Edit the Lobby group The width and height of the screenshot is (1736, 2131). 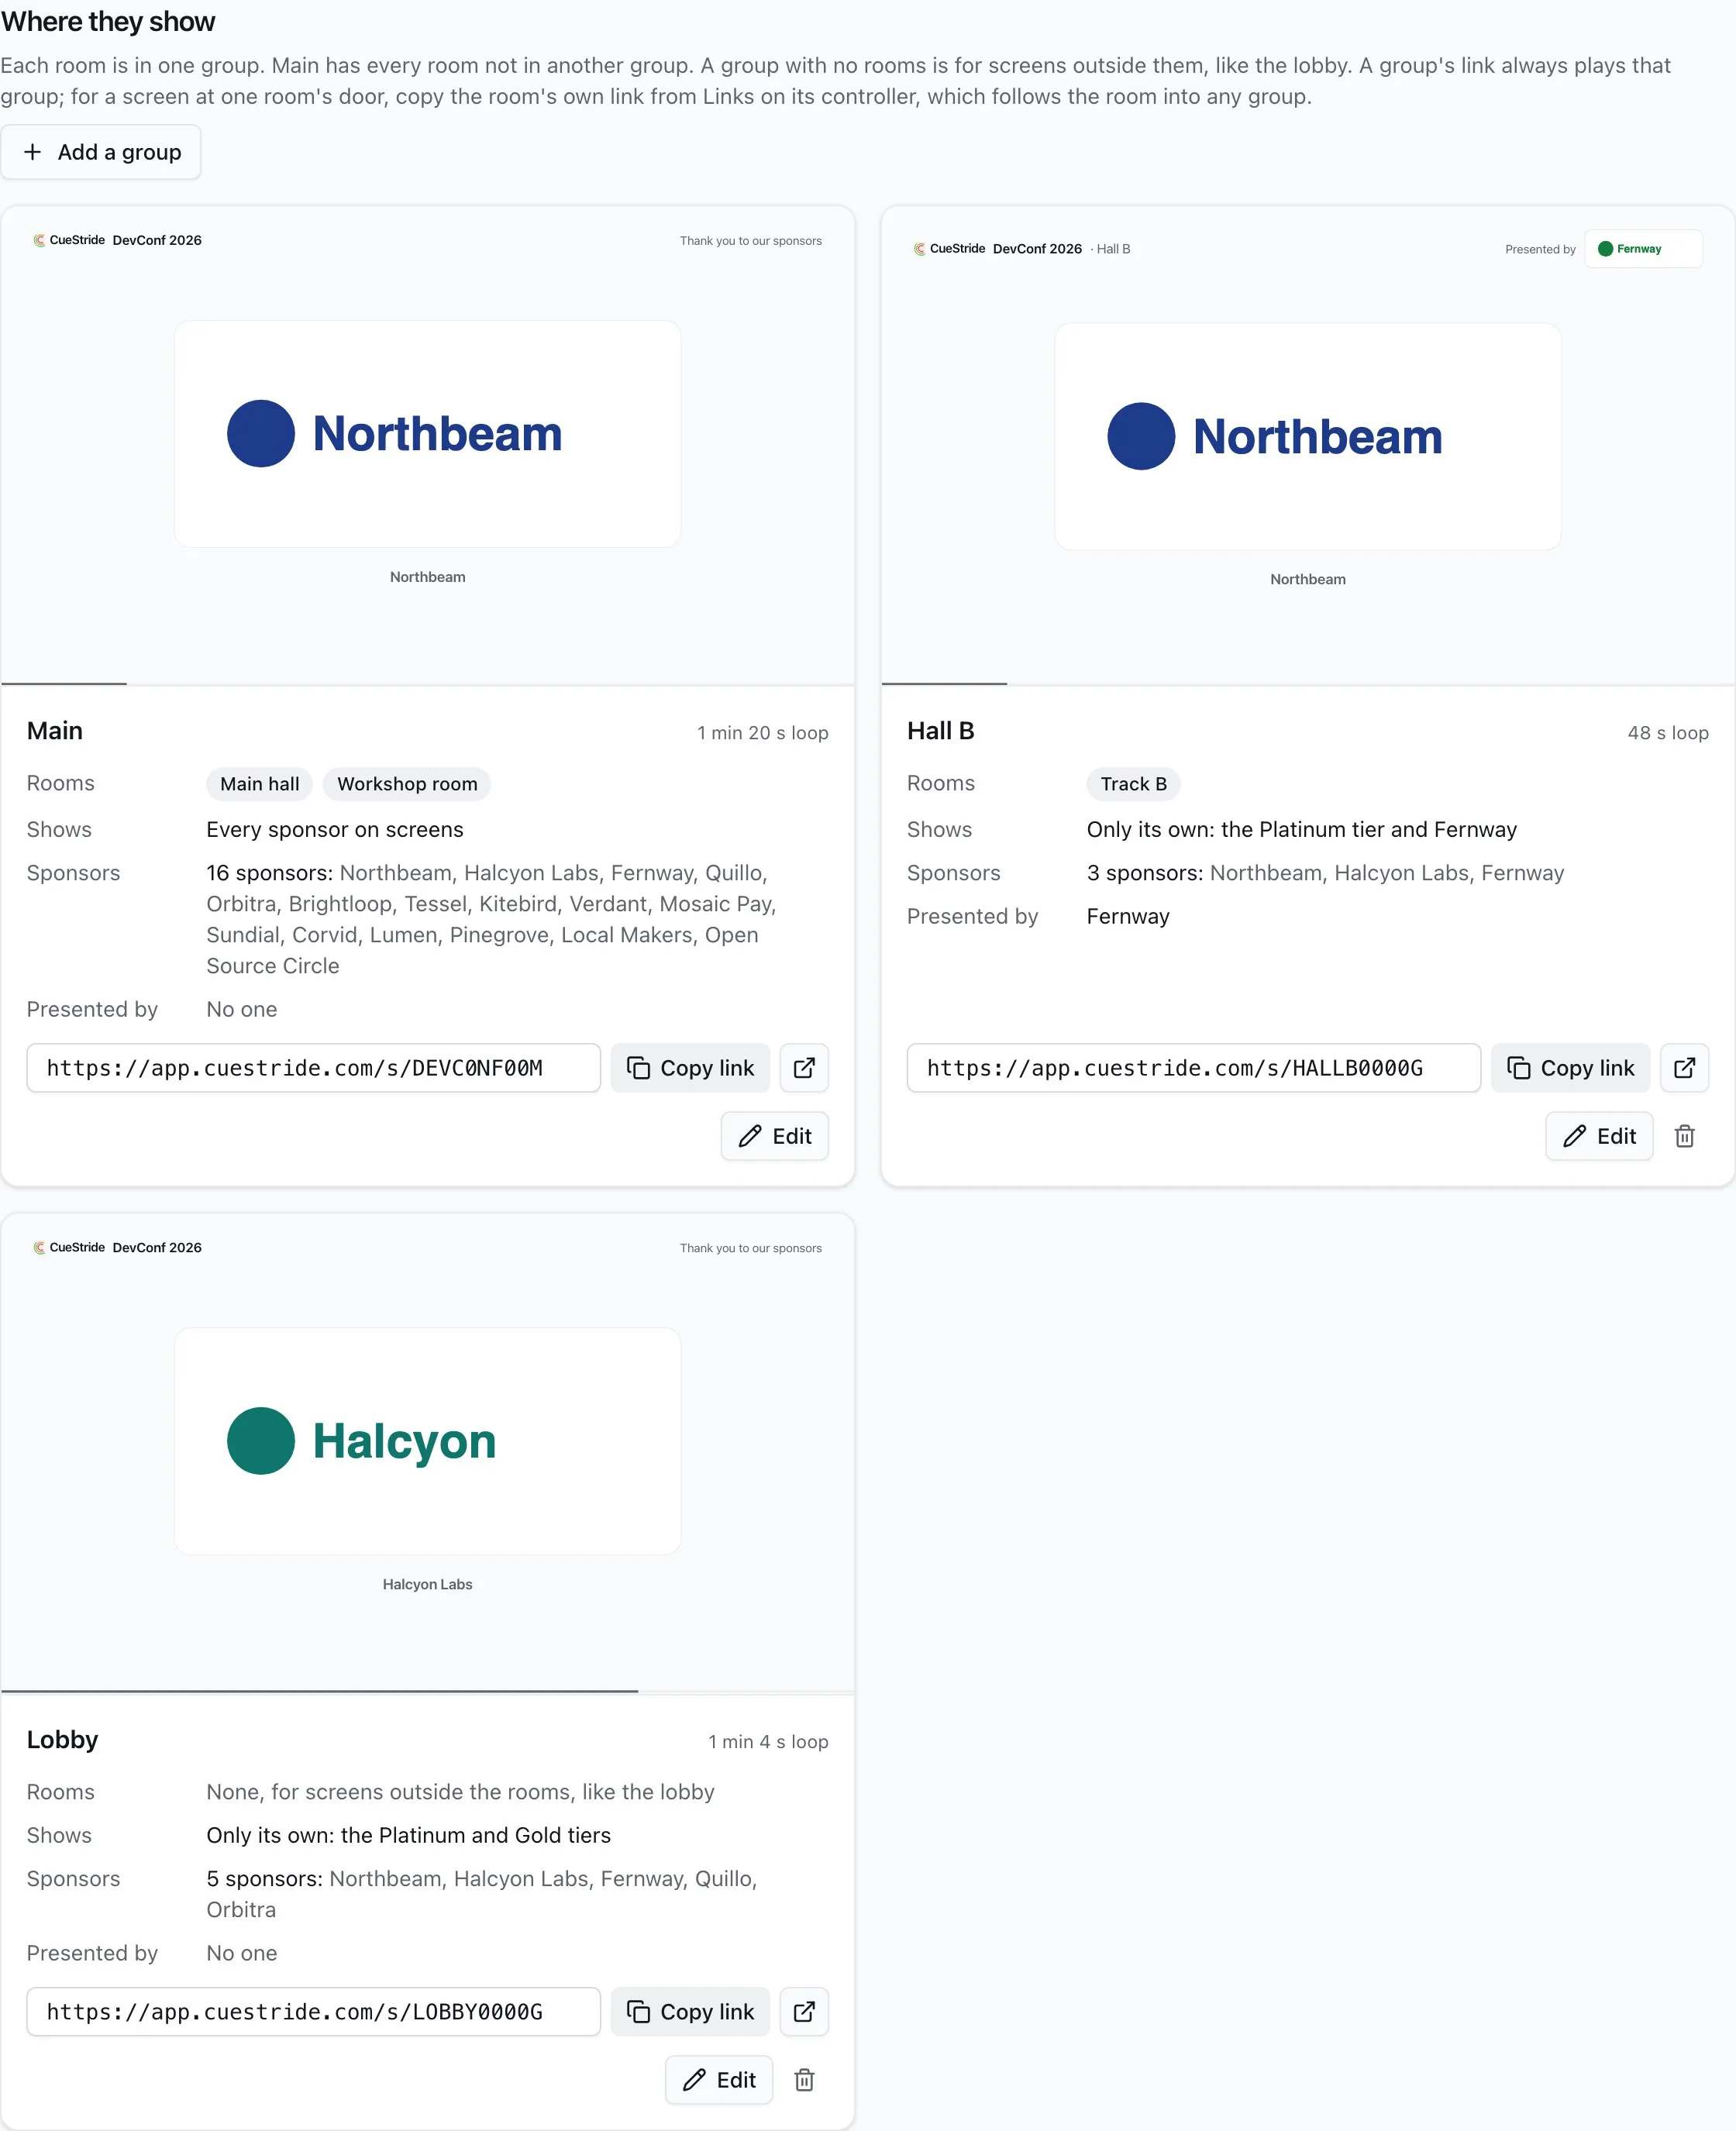[x=718, y=2080]
